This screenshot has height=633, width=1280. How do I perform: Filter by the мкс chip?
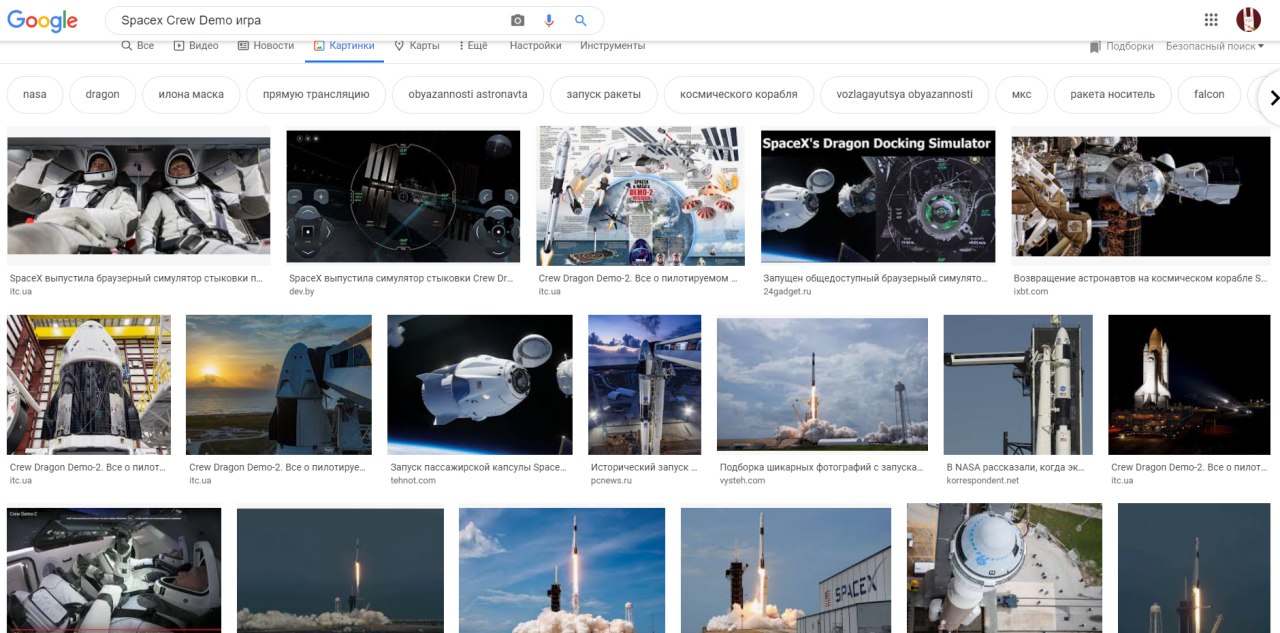point(1021,95)
